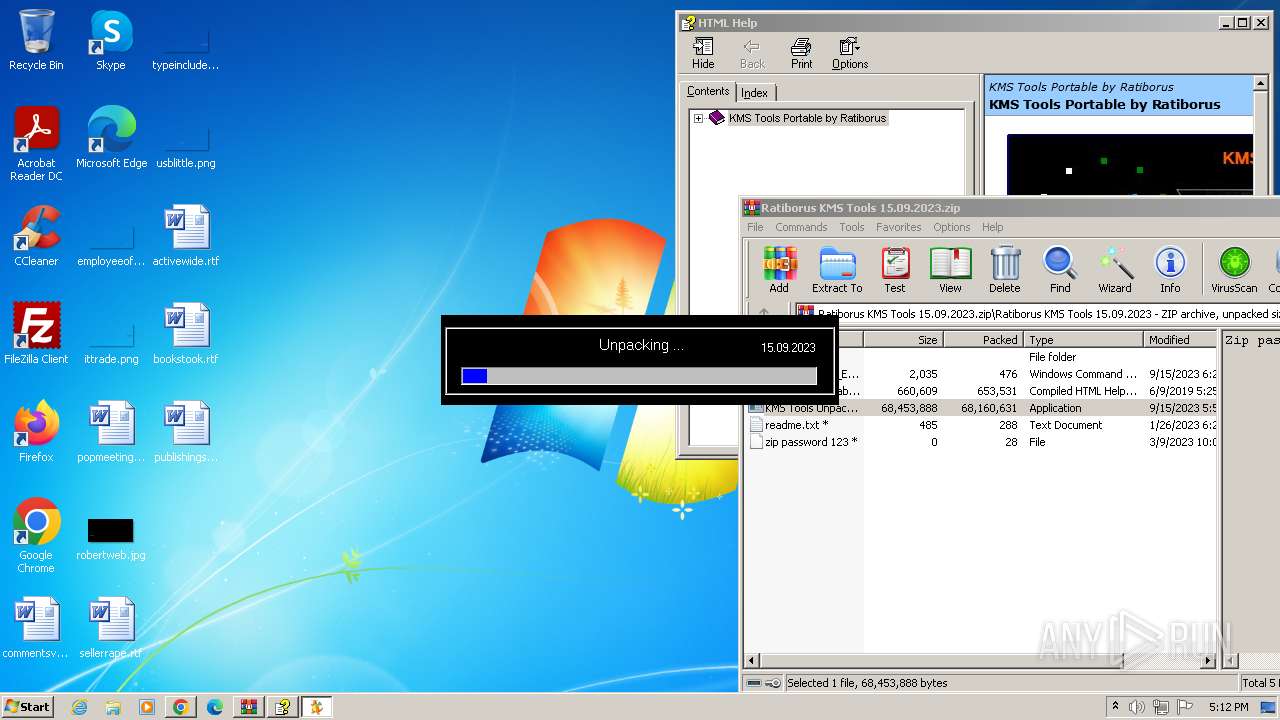The image size is (1280, 720).
Task: Select robertweb.jpg desktop file
Action: [111, 538]
